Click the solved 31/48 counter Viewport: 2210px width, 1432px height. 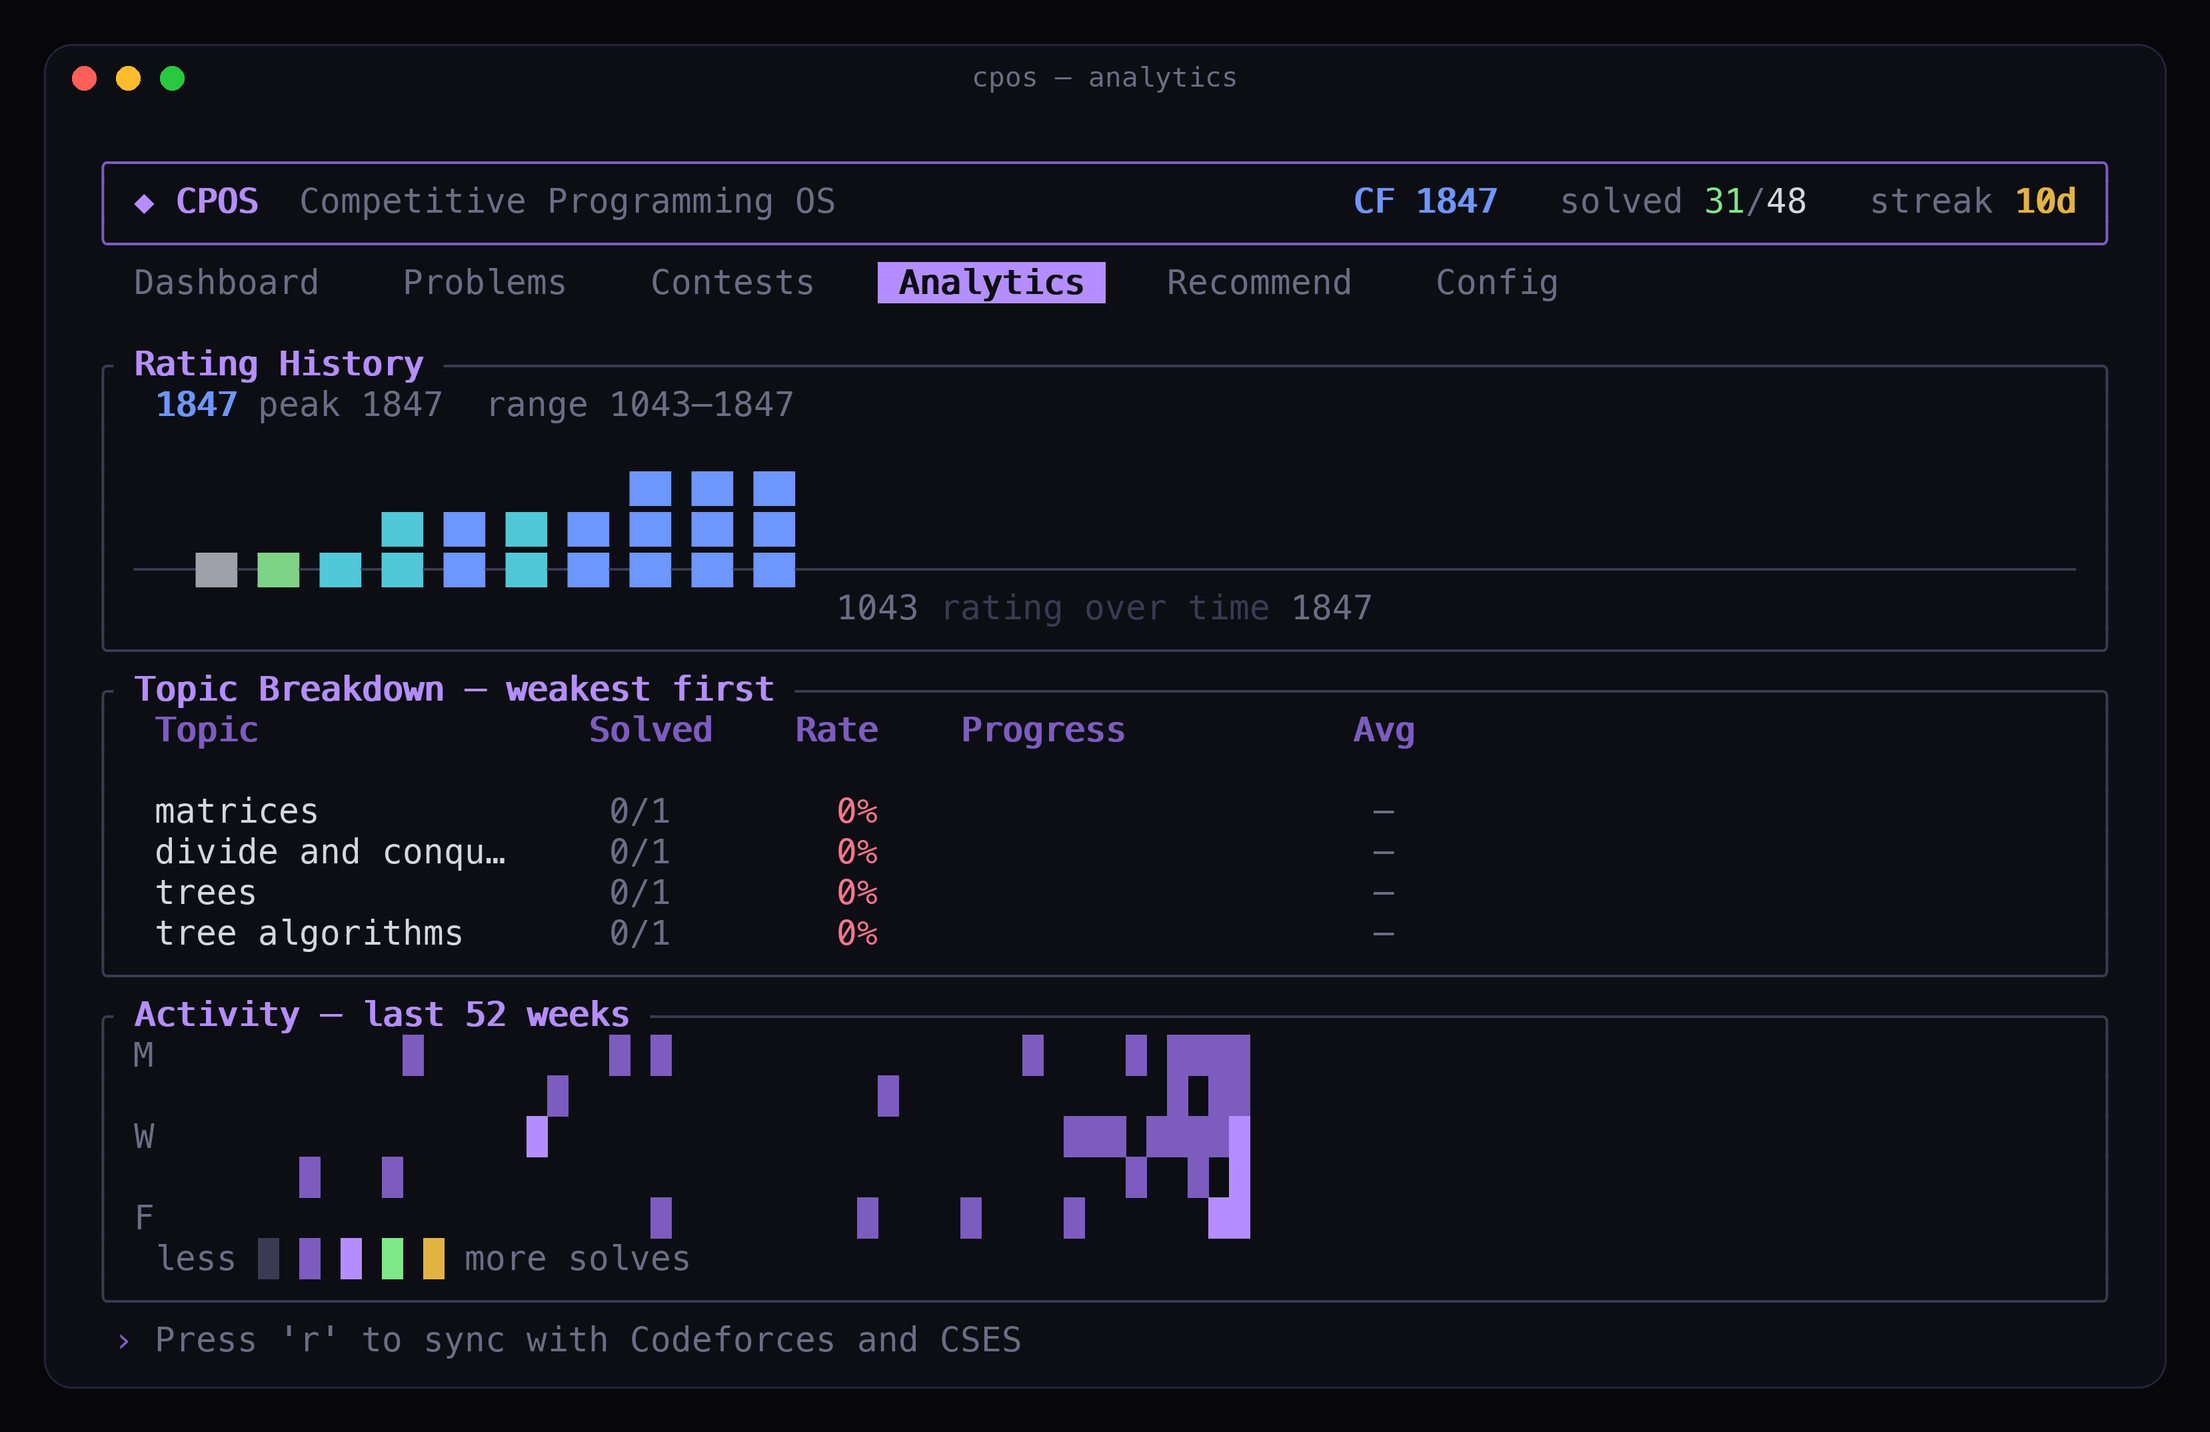pos(1683,202)
